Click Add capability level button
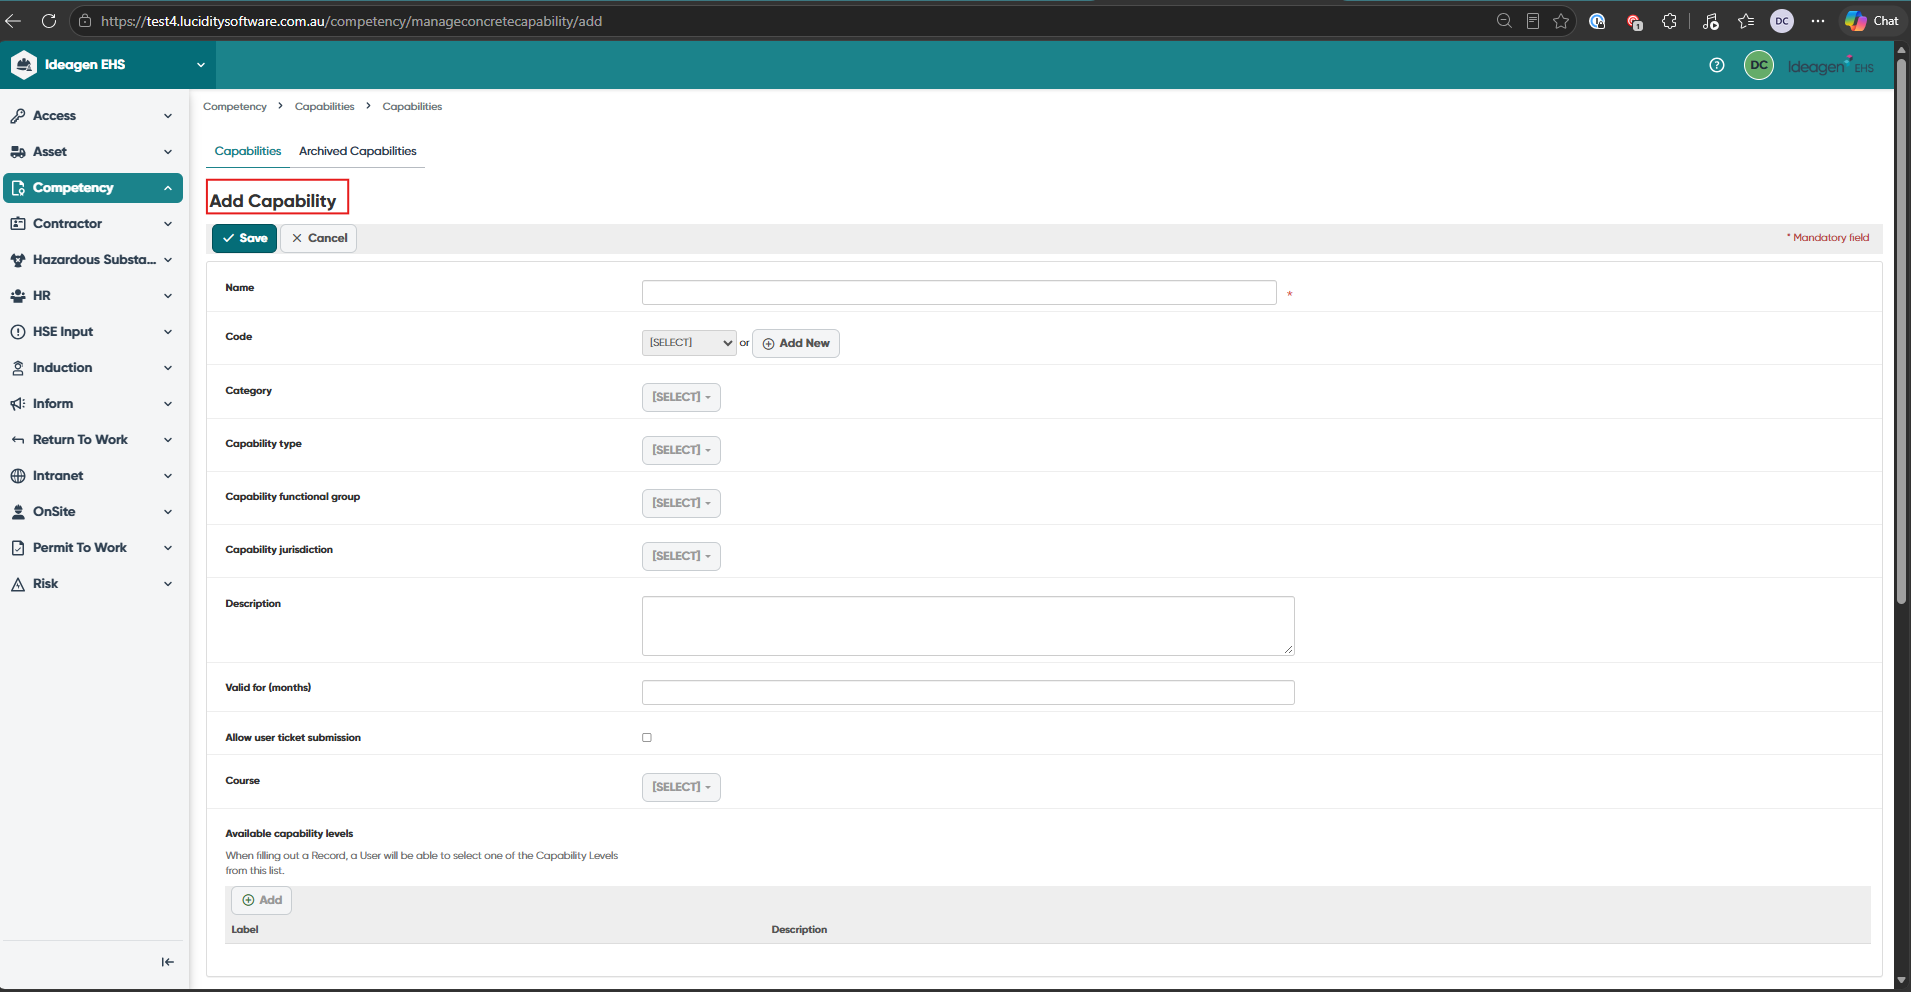The image size is (1911, 992). pyautogui.click(x=262, y=900)
